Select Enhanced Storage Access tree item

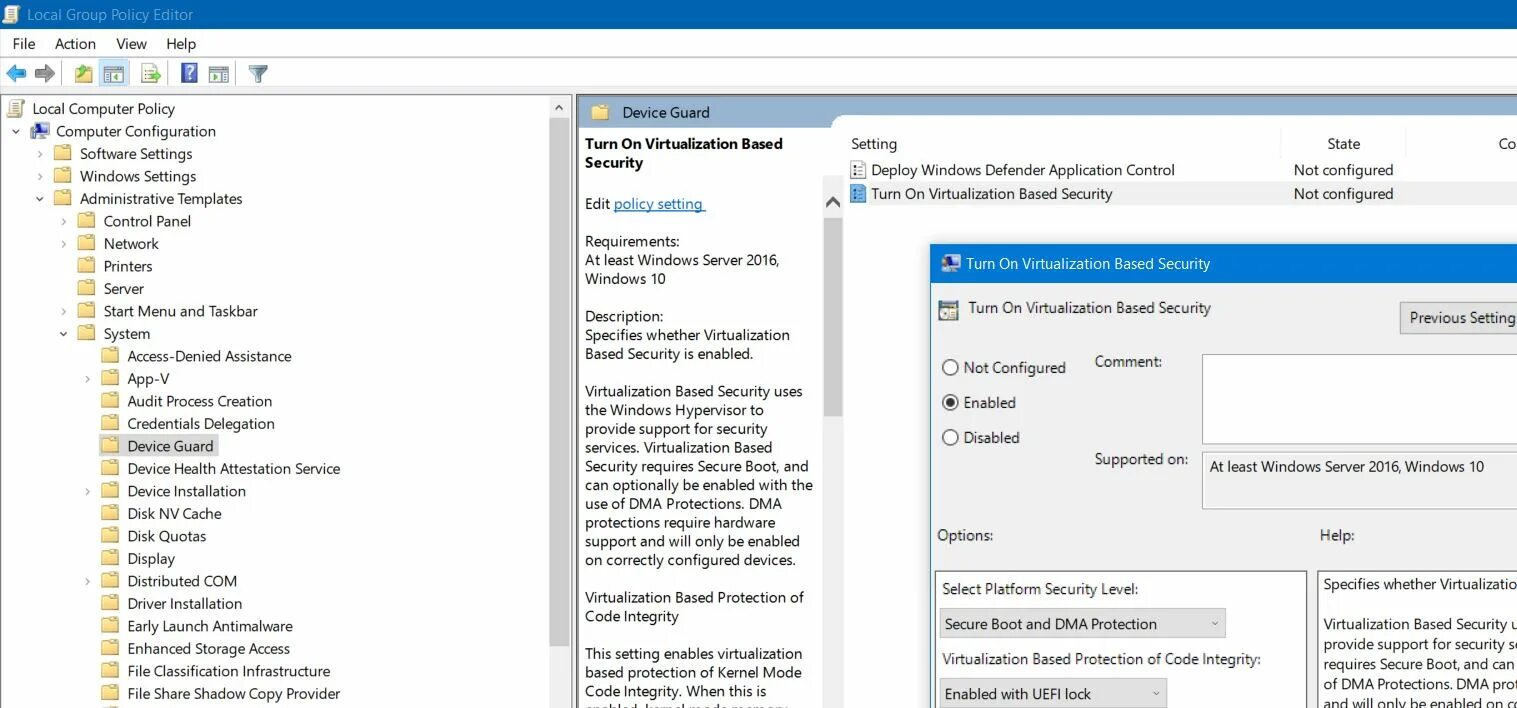208,648
